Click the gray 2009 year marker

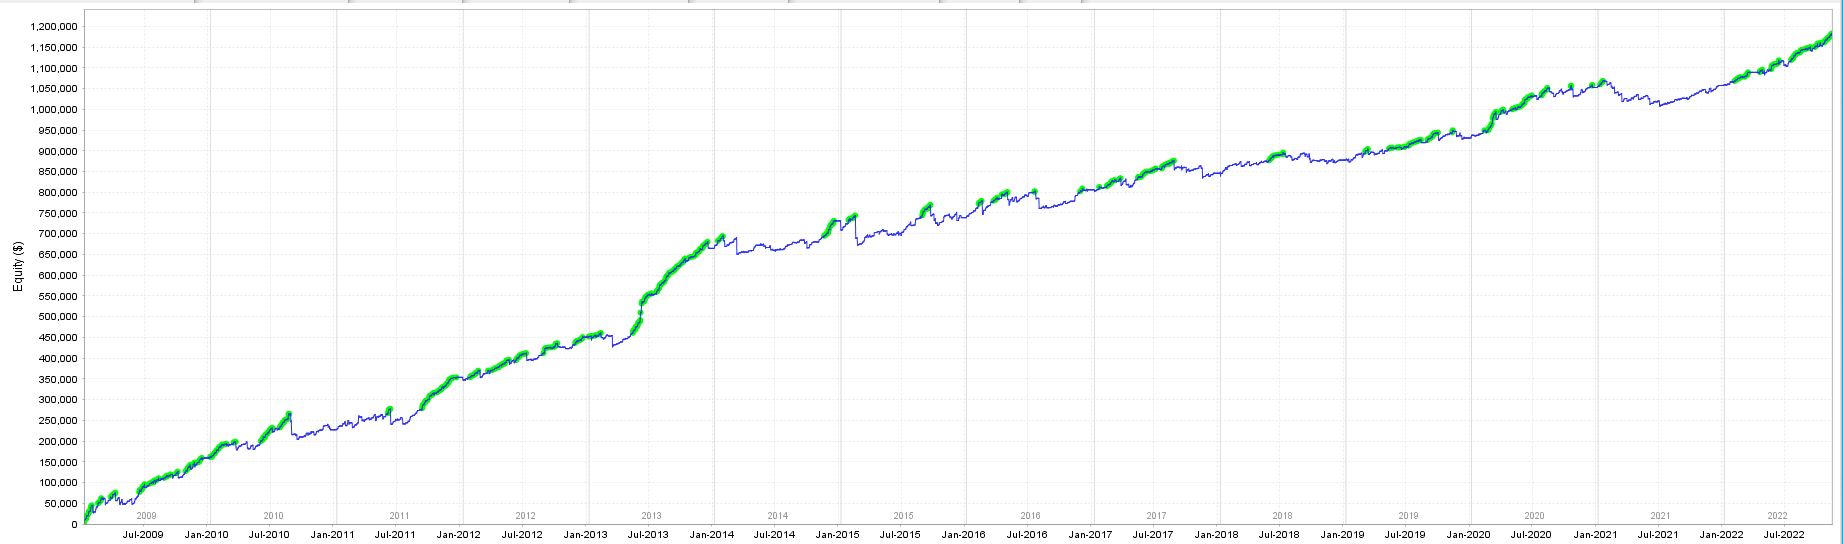pyautogui.click(x=147, y=516)
